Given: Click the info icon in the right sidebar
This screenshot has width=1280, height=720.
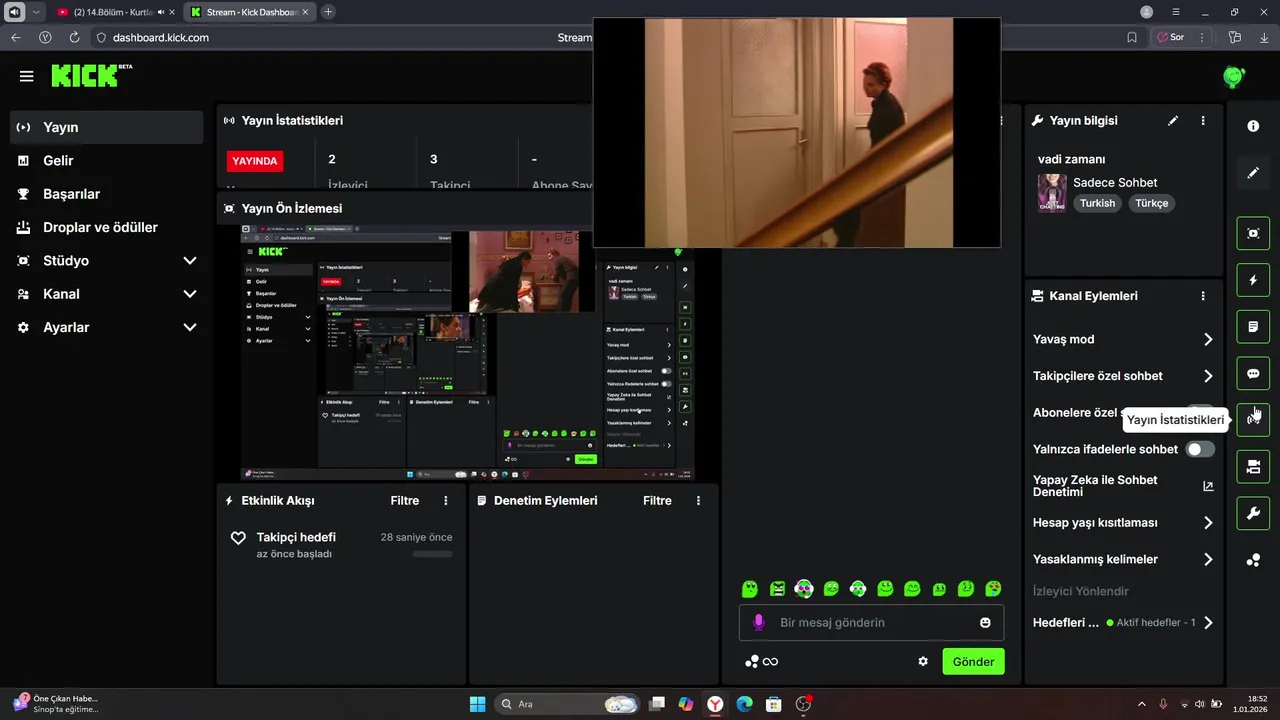Looking at the screenshot, I should [x=1253, y=126].
